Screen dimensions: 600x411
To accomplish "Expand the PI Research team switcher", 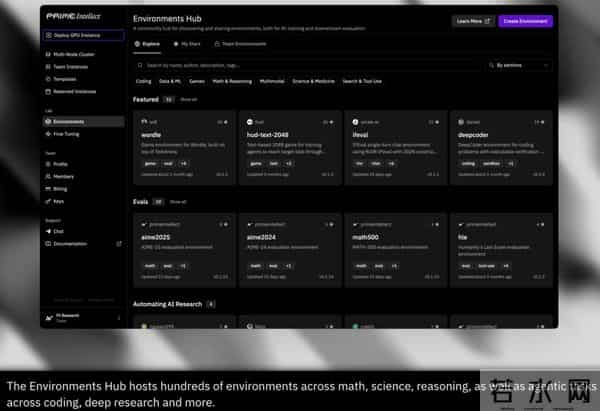I will click(119, 319).
